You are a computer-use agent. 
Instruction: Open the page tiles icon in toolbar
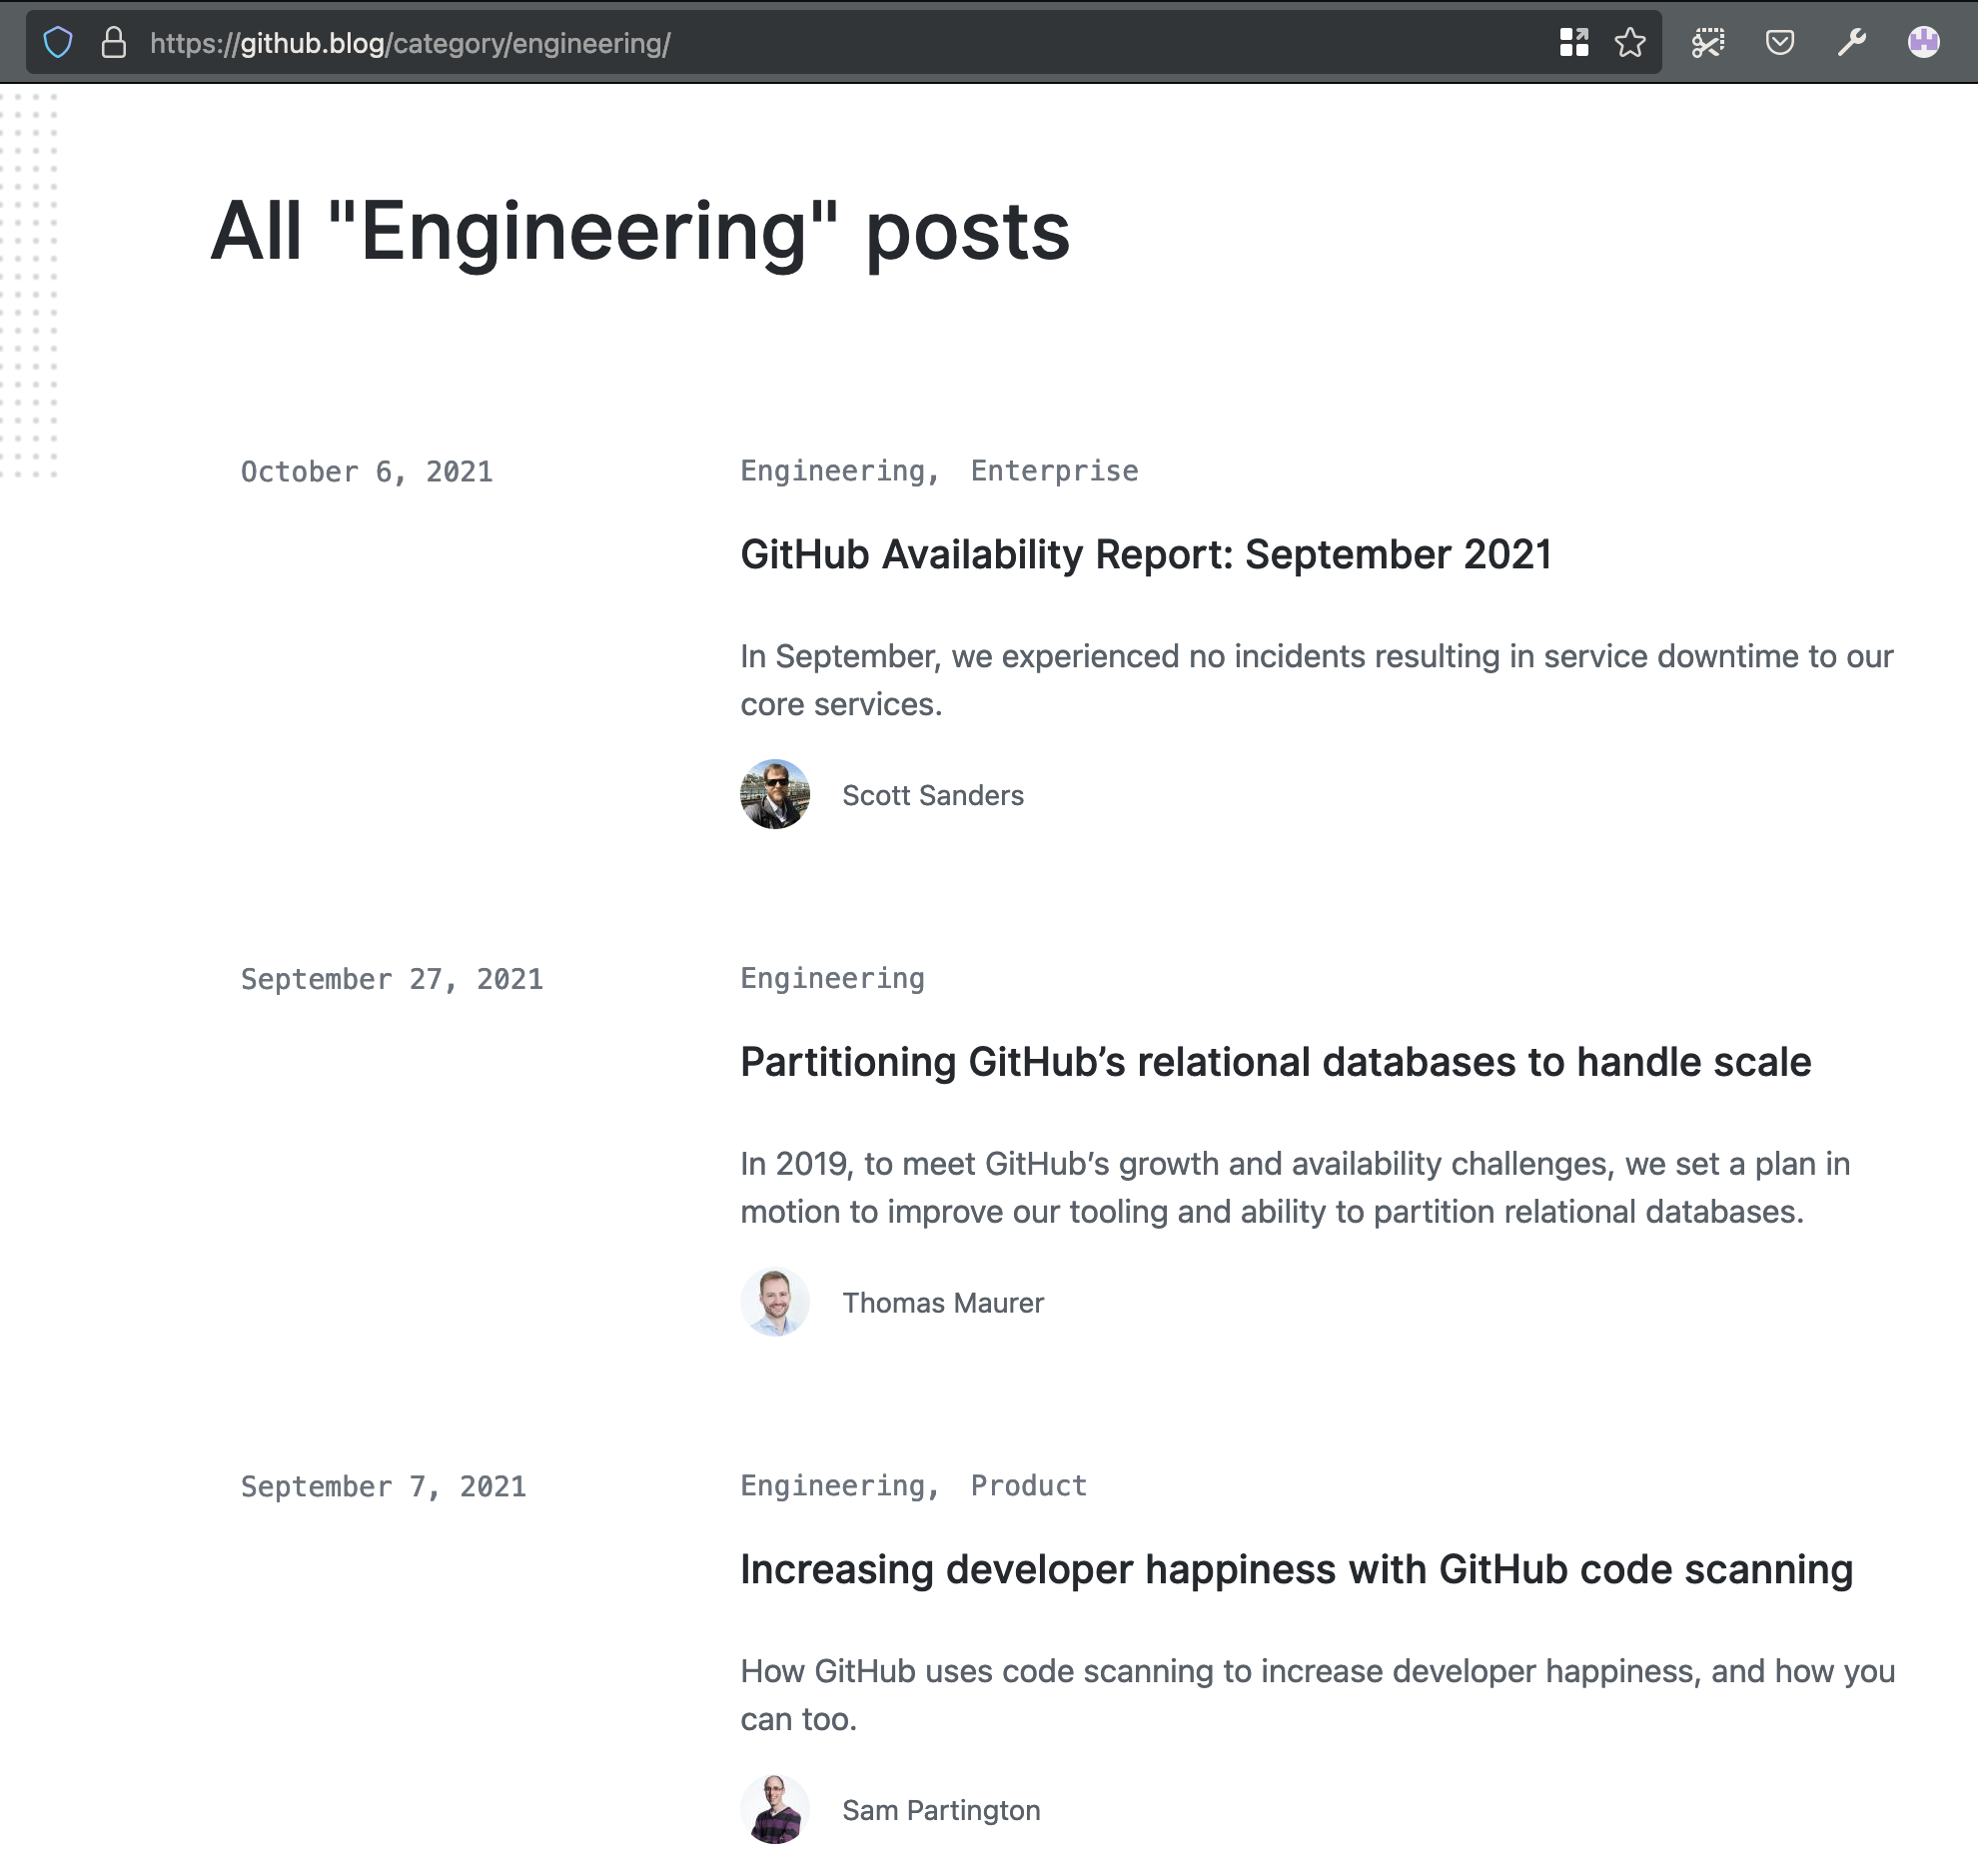[1575, 42]
